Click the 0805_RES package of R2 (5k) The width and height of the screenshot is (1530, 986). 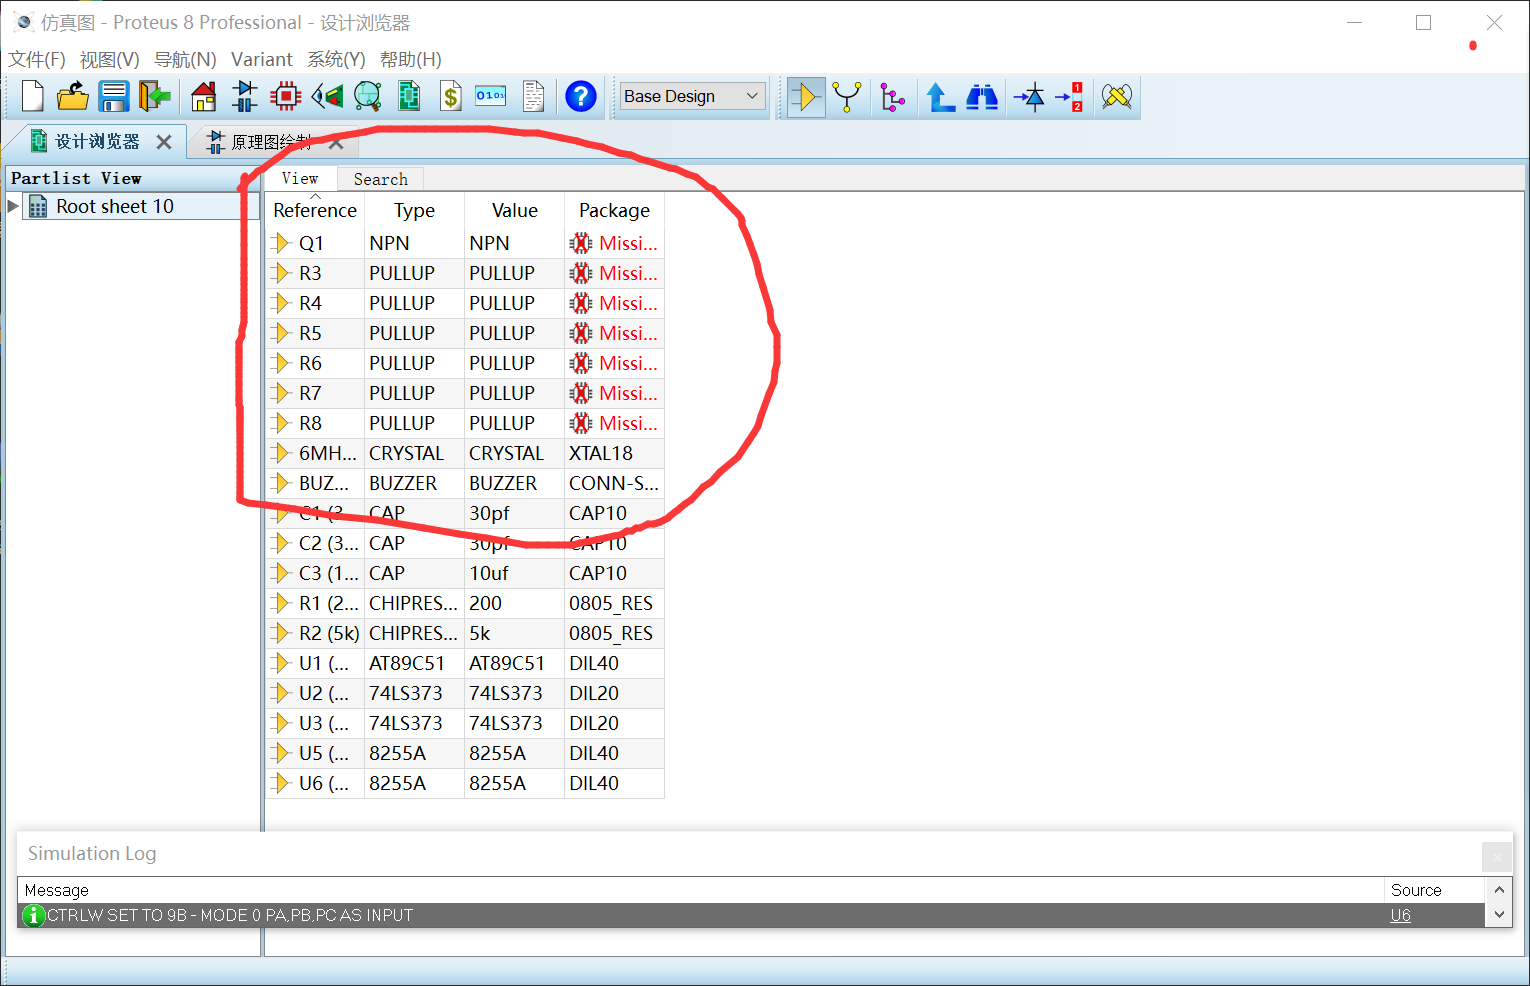[x=614, y=633]
